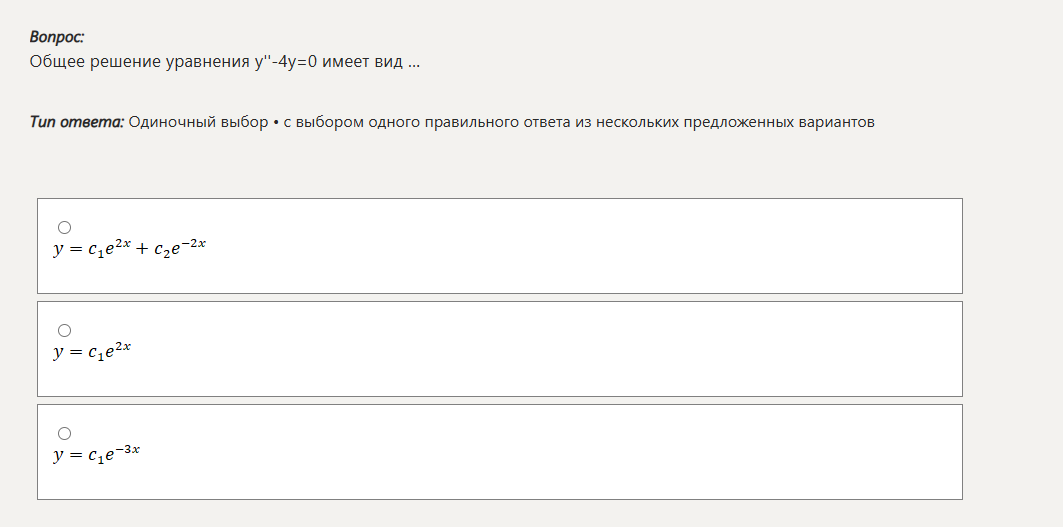Choose the radio button above y = c₁e²ˣ
Image resolution: width=1063 pixels, height=527 pixels.
tap(64, 330)
